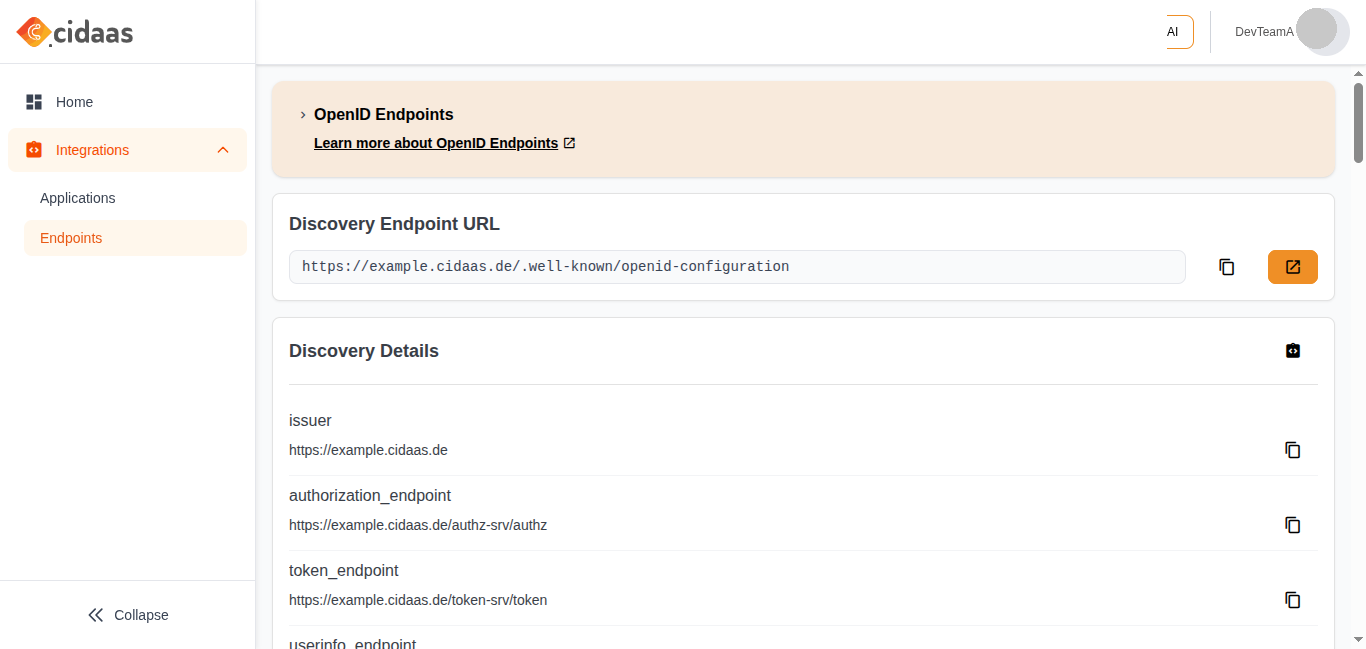
Task: Click the Discovery Details heading
Action: point(364,351)
